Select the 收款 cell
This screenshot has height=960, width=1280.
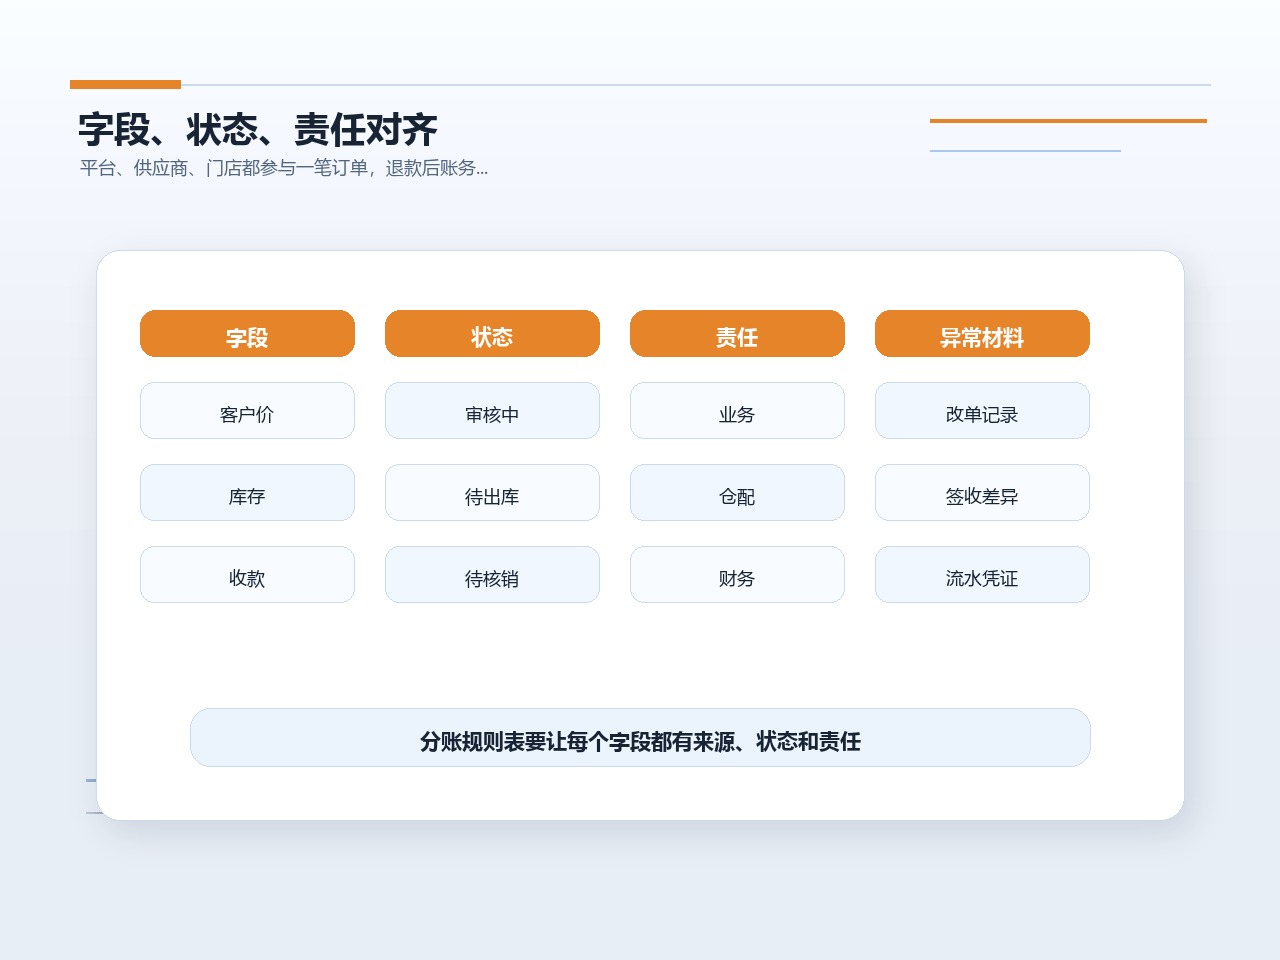click(x=247, y=575)
